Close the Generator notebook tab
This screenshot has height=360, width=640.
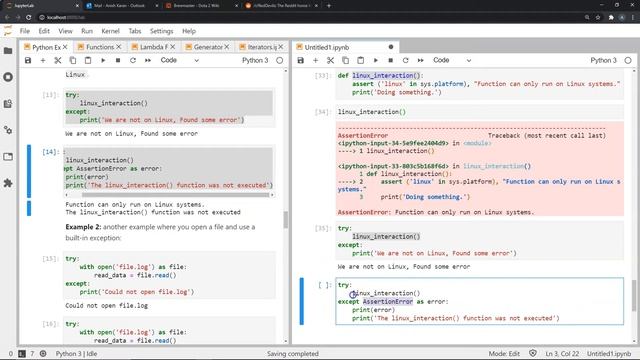coord(227,47)
